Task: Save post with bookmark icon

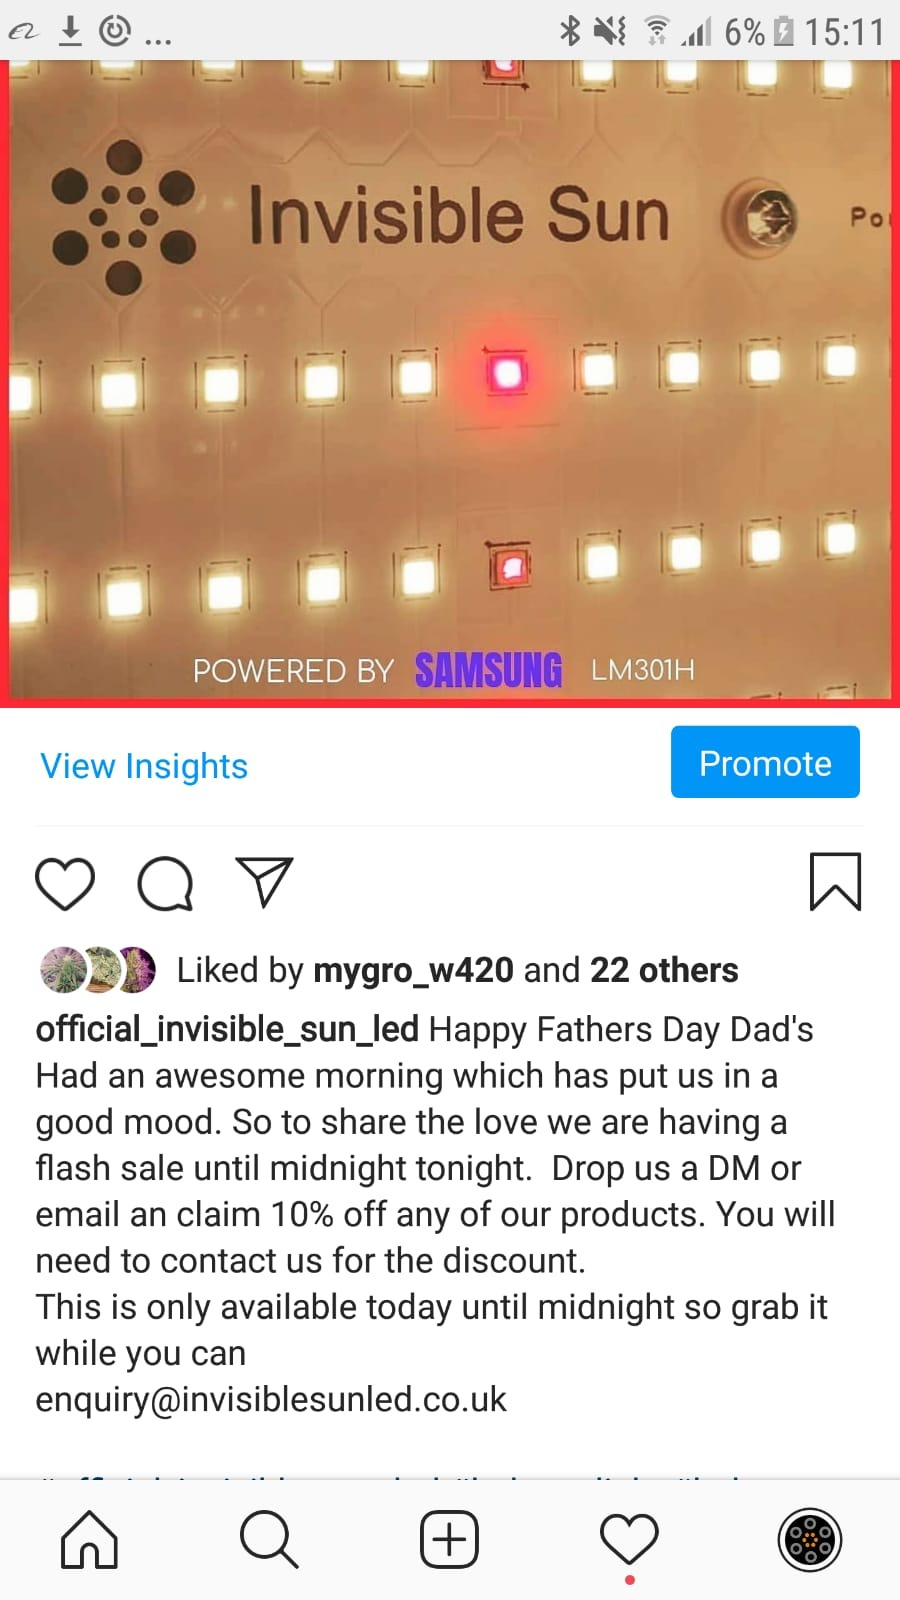Action: [835, 882]
